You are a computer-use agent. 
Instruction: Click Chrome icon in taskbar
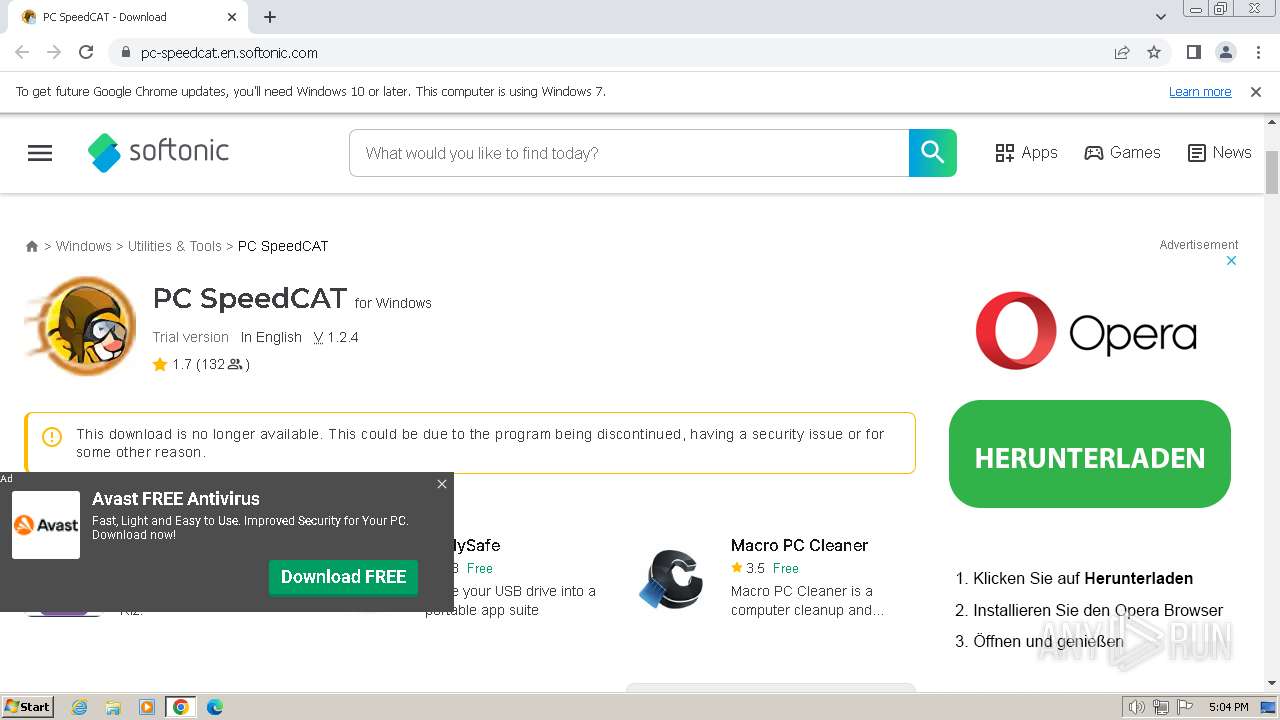181,707
